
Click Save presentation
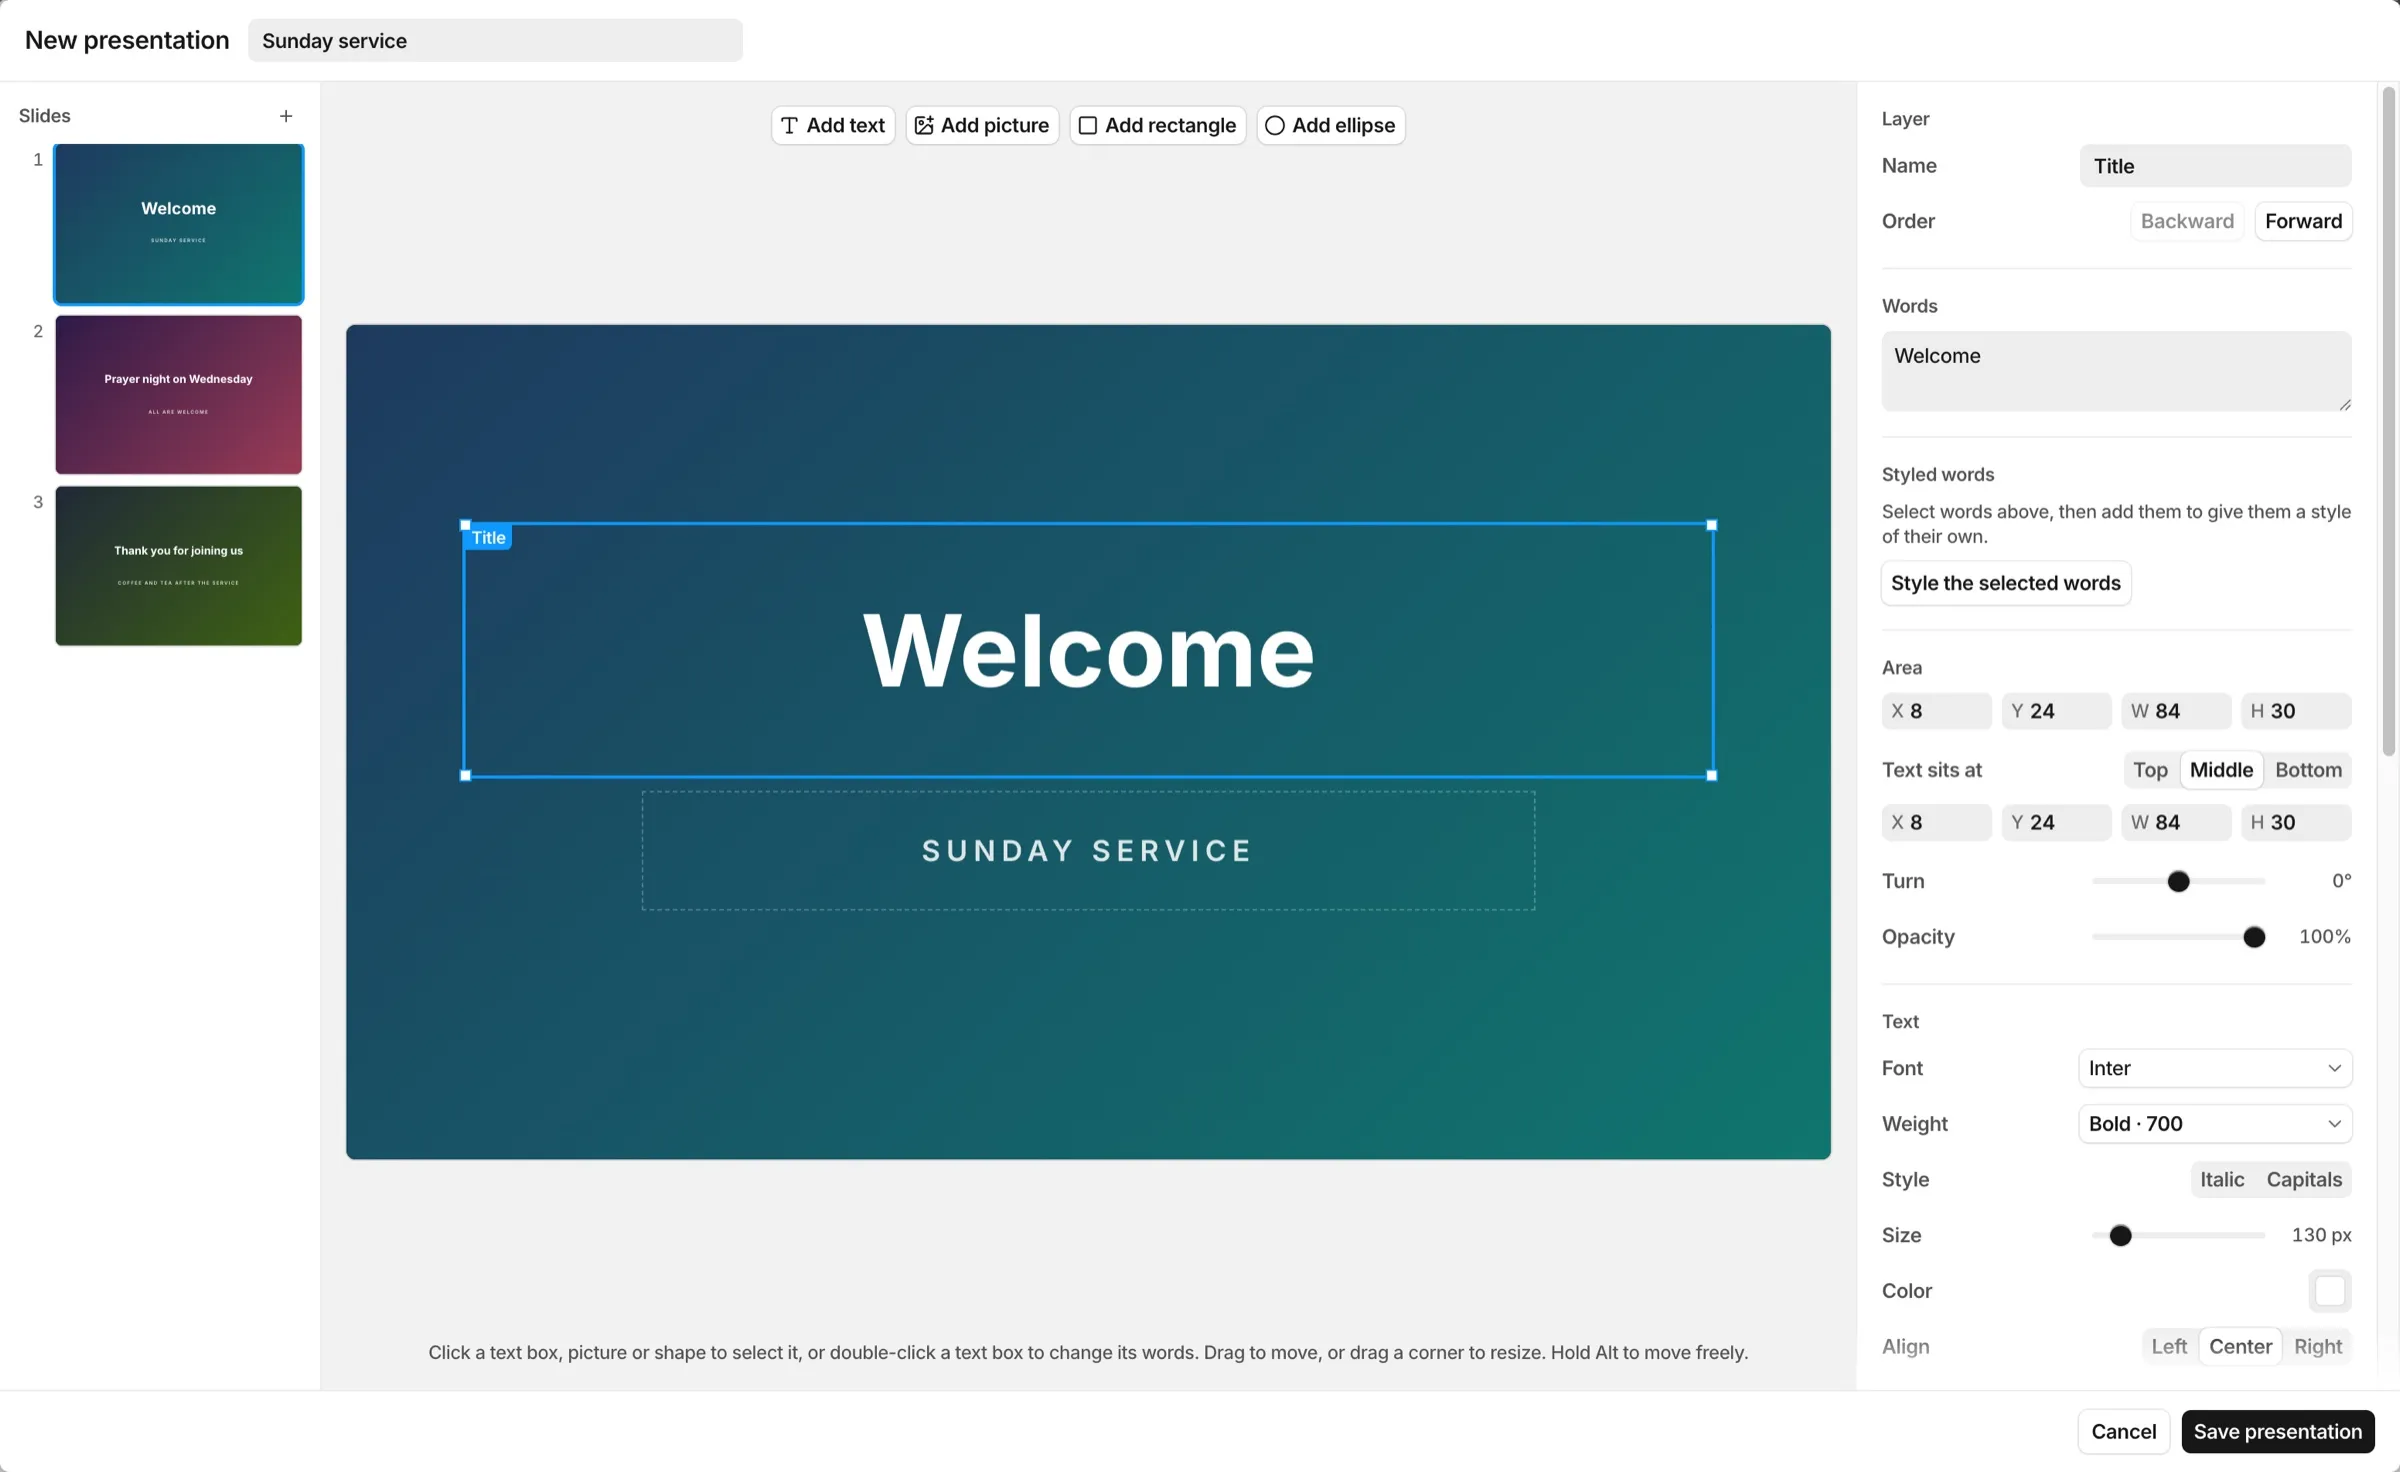(2277, 1431)
